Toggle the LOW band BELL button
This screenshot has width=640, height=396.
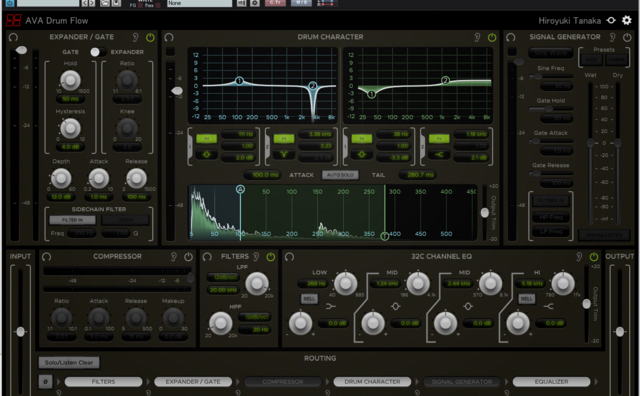coord(309,299)
